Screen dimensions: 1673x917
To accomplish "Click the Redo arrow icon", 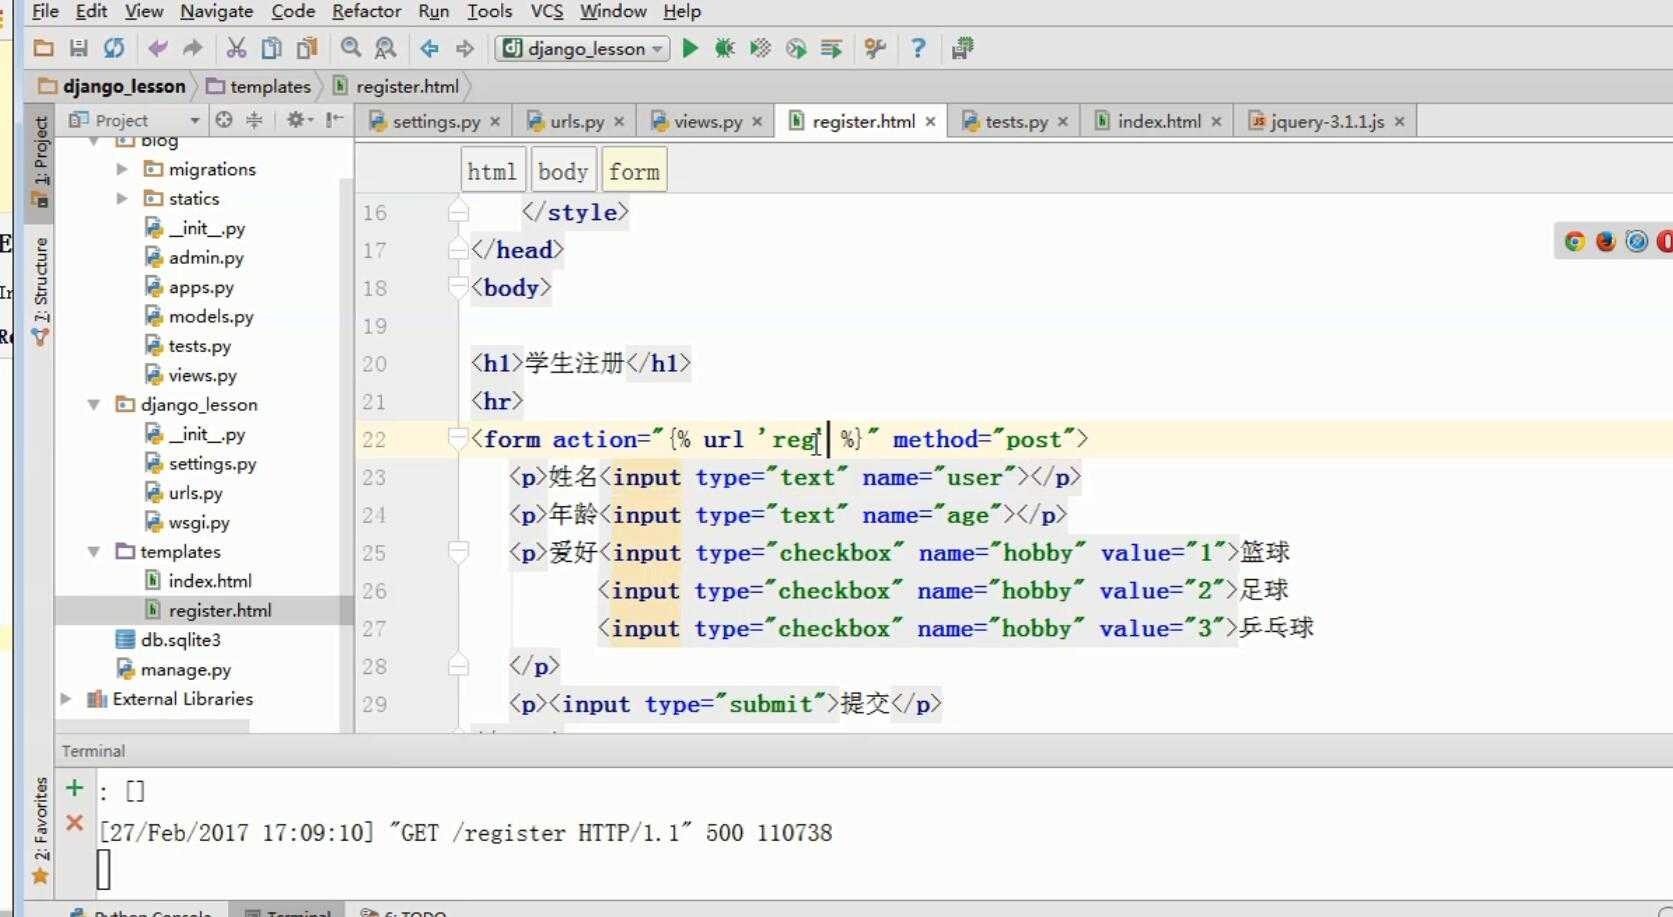I will (x=192, y=48).
